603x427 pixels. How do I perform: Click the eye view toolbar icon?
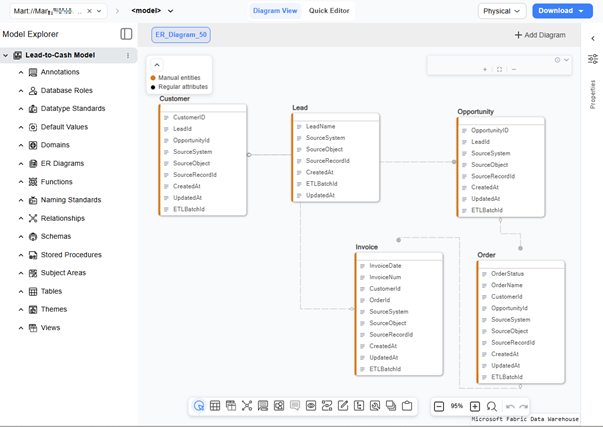click(x=311, y=406)
